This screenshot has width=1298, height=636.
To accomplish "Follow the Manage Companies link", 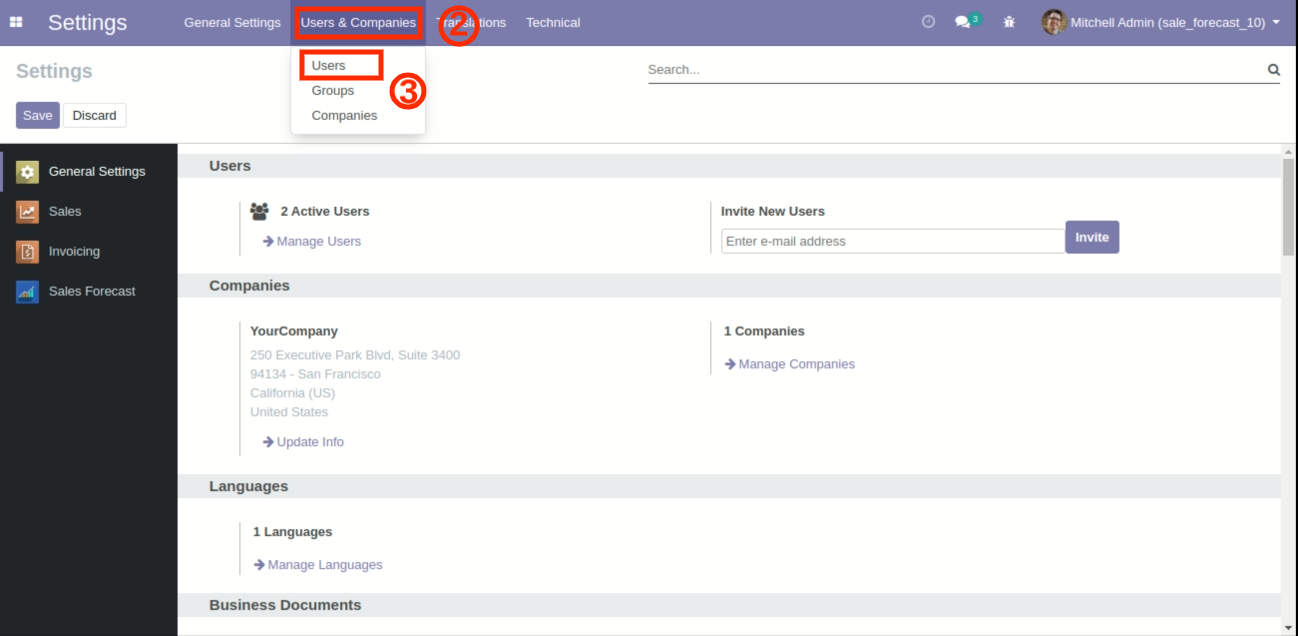I will click(790, 364).
